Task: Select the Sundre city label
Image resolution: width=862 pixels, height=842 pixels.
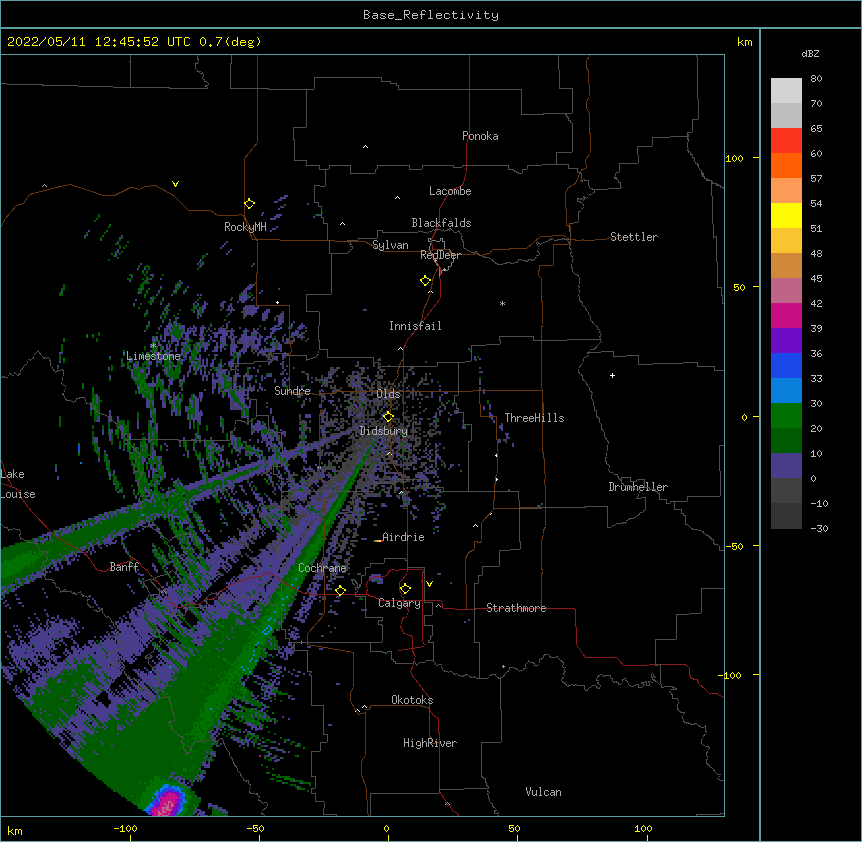Action: pos(292,391)
